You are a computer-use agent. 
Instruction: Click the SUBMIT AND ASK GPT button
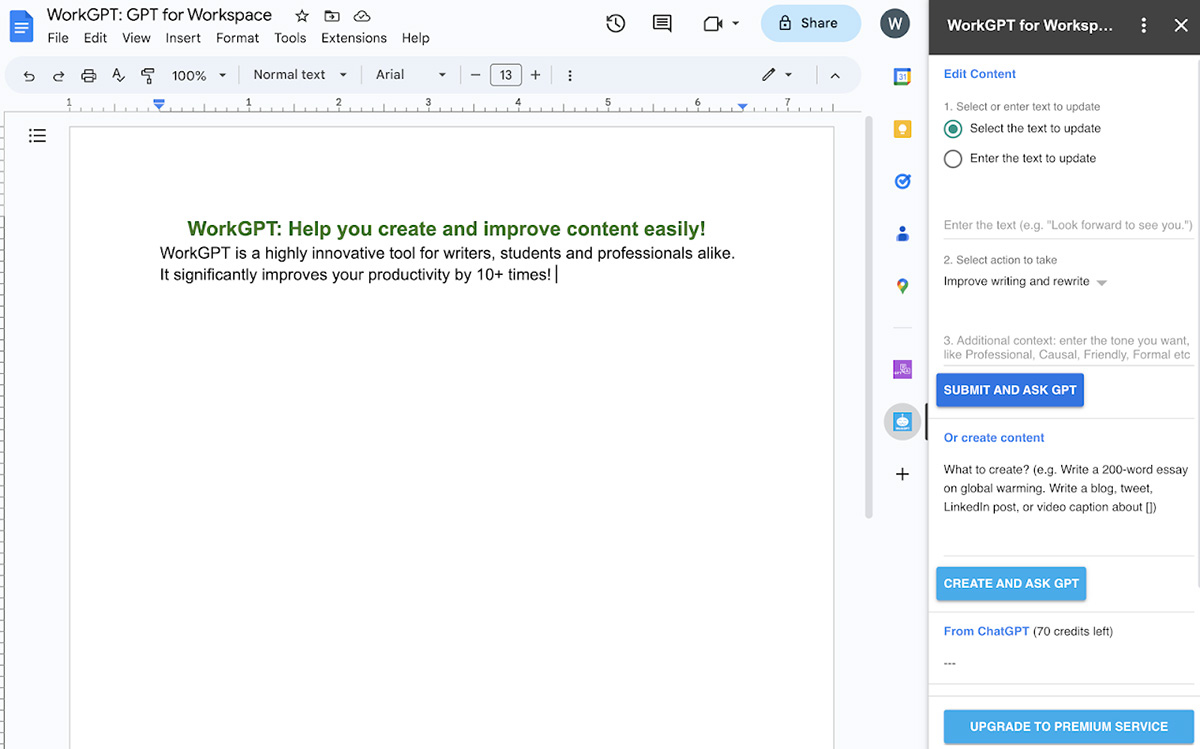pos(1010,390)
